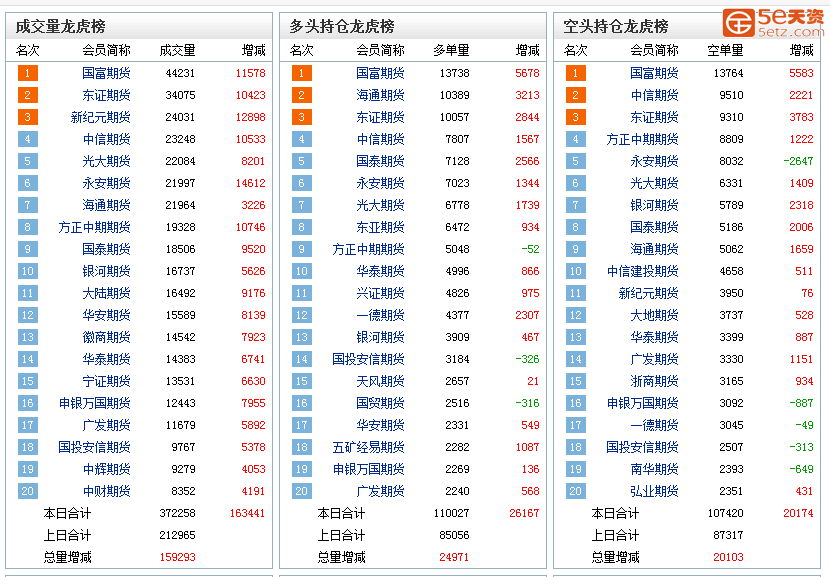This screenshot has width=830, height=577.
Task: Click 广发期货 ranked 20 in 多头持仓龙虎榜
Action: pos(381,491)
